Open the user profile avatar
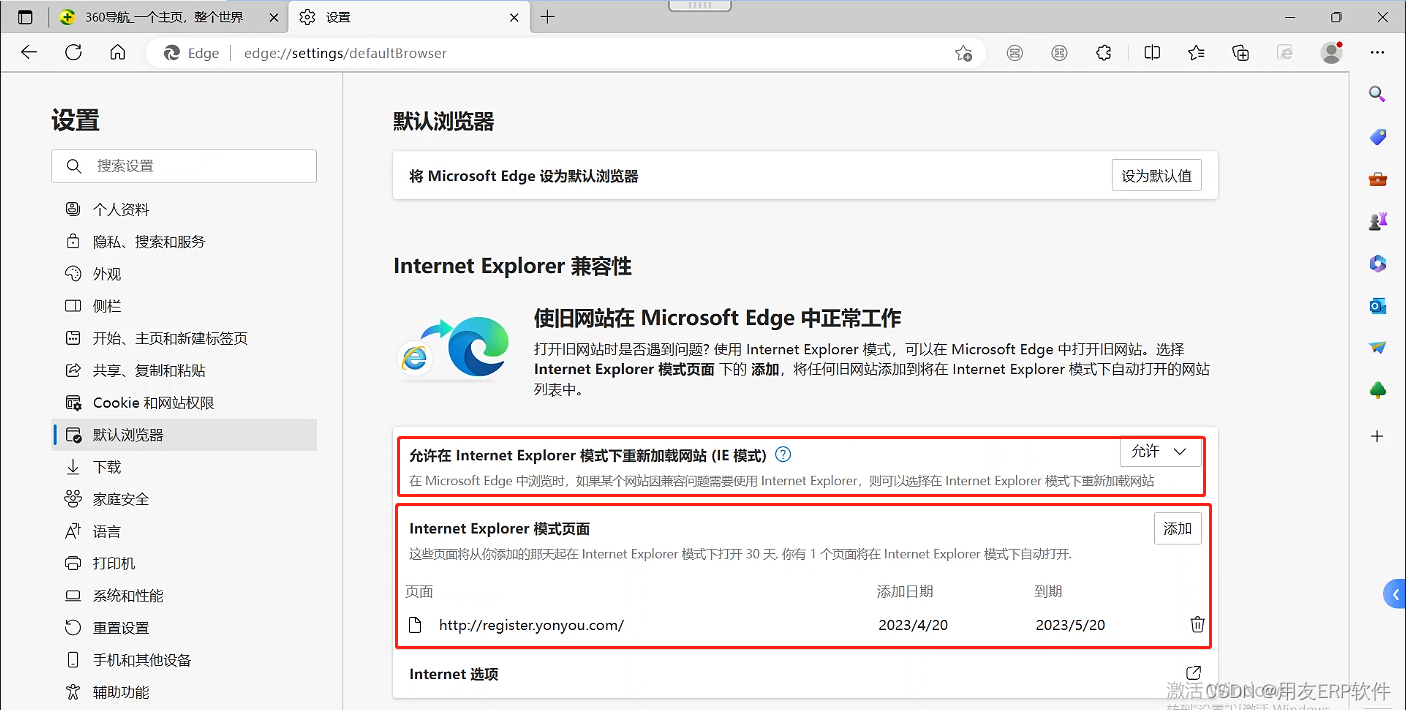1406x710 pixels. [1331, 53]
